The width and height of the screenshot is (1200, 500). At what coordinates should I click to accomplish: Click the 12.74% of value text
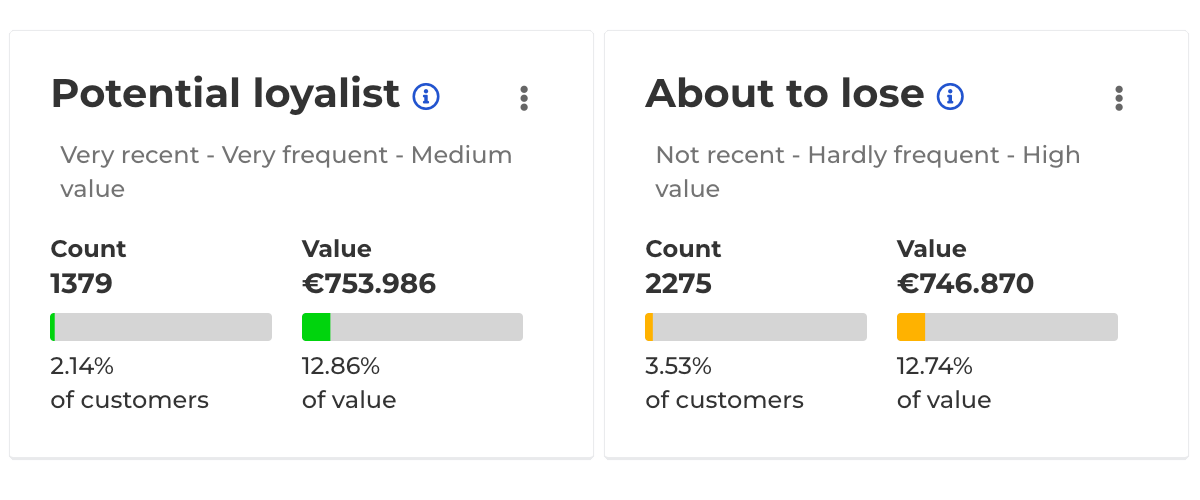point(944,383)
